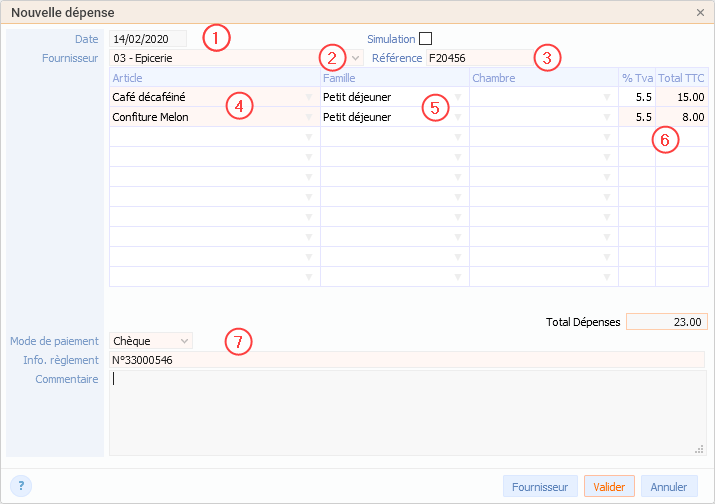Enable the Simulation checkbox
This screenshot has height=504, width=715.
(426, 39)
